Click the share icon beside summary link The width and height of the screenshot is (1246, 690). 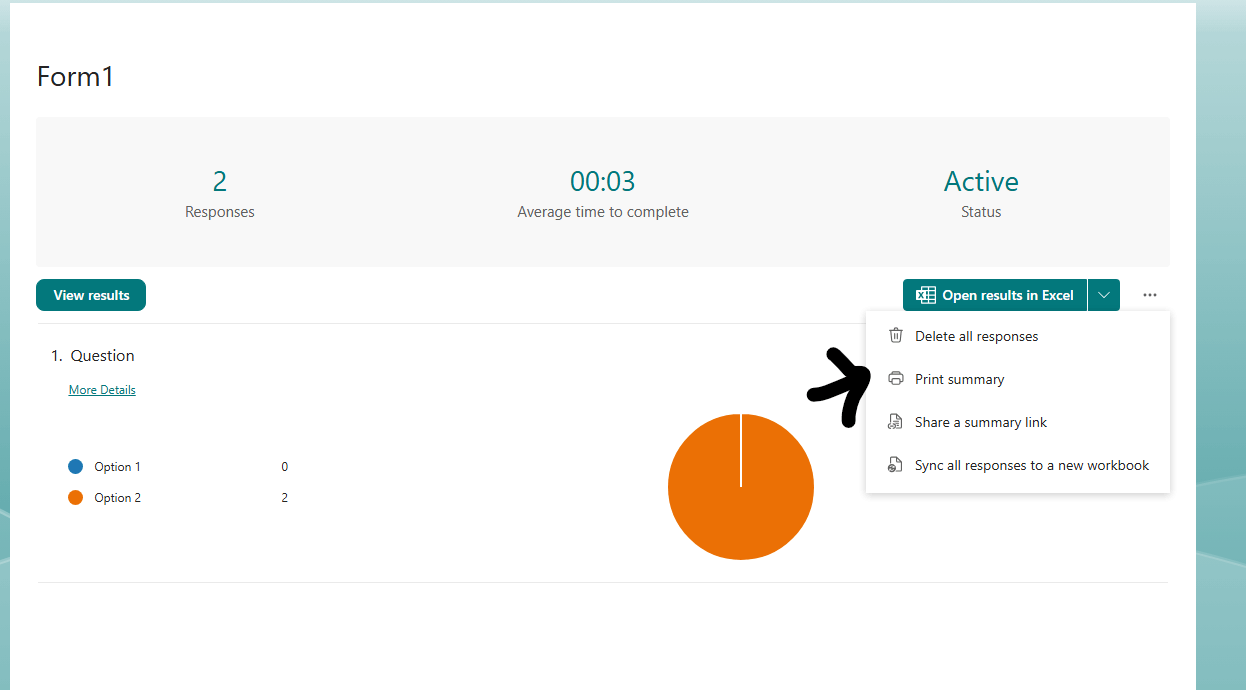[896, 422]
